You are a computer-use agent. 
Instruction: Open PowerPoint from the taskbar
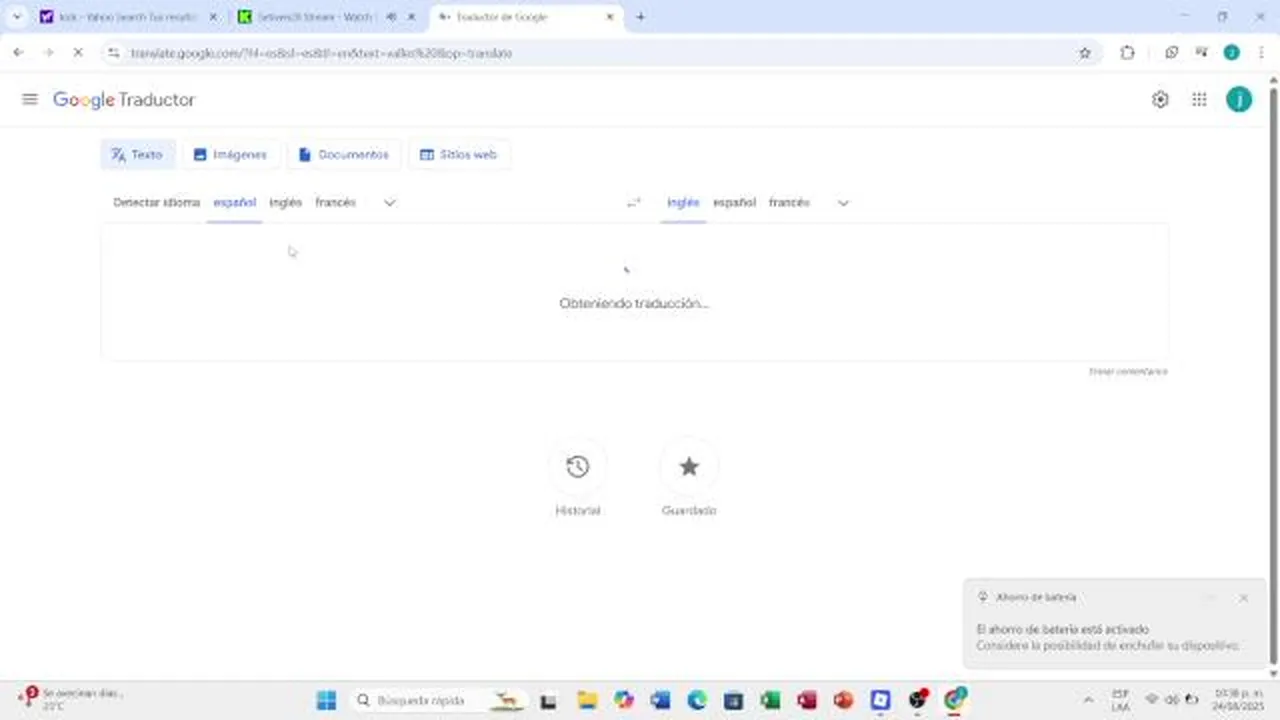[843, 700]
